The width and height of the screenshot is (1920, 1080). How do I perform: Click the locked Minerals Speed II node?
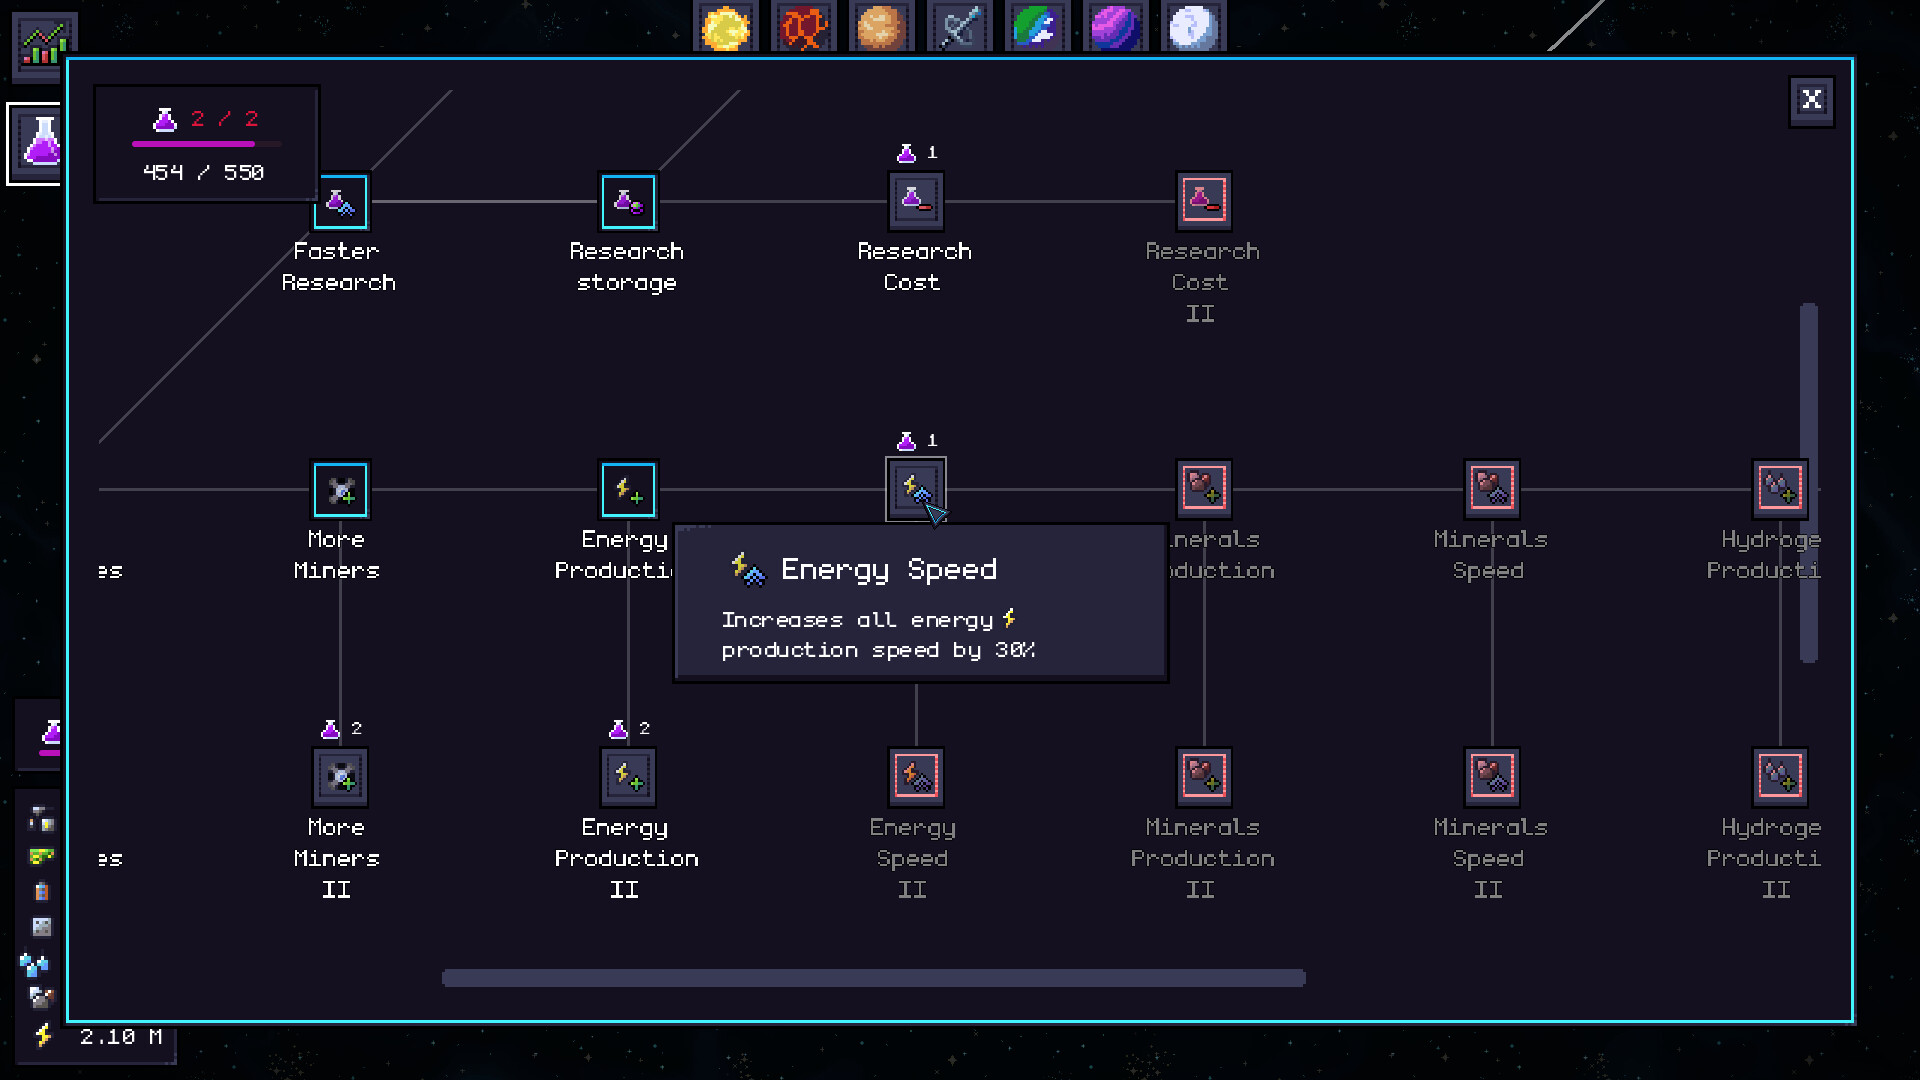(1492, 778)
